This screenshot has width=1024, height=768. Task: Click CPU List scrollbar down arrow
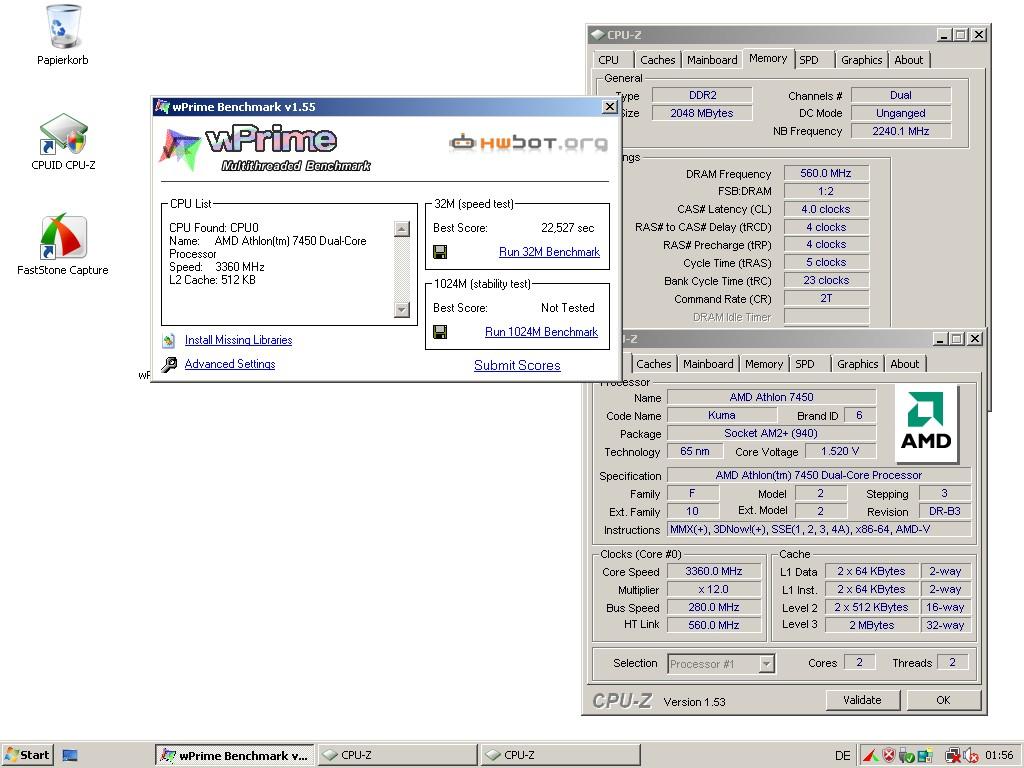pyautogui.click(x=402, y=310)
